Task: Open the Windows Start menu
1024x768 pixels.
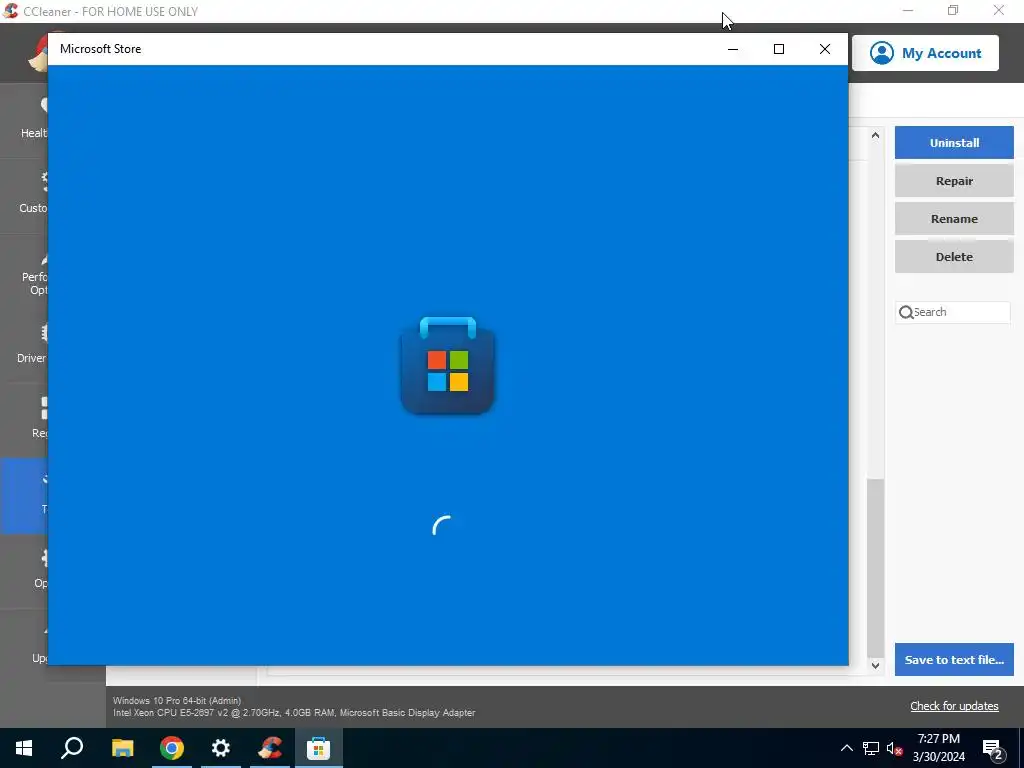Action: (24, 748)
